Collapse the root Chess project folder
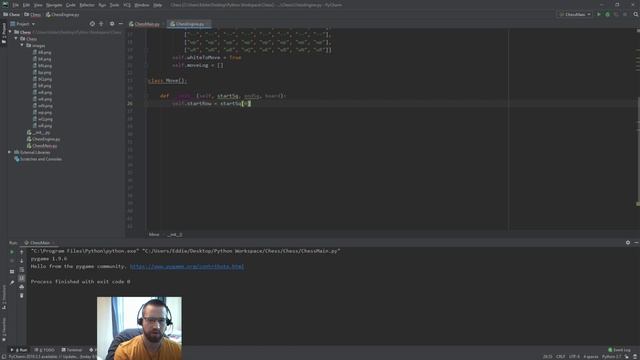Image resolution: width=640 pixels, height=360 pixels. coord(10,32)
